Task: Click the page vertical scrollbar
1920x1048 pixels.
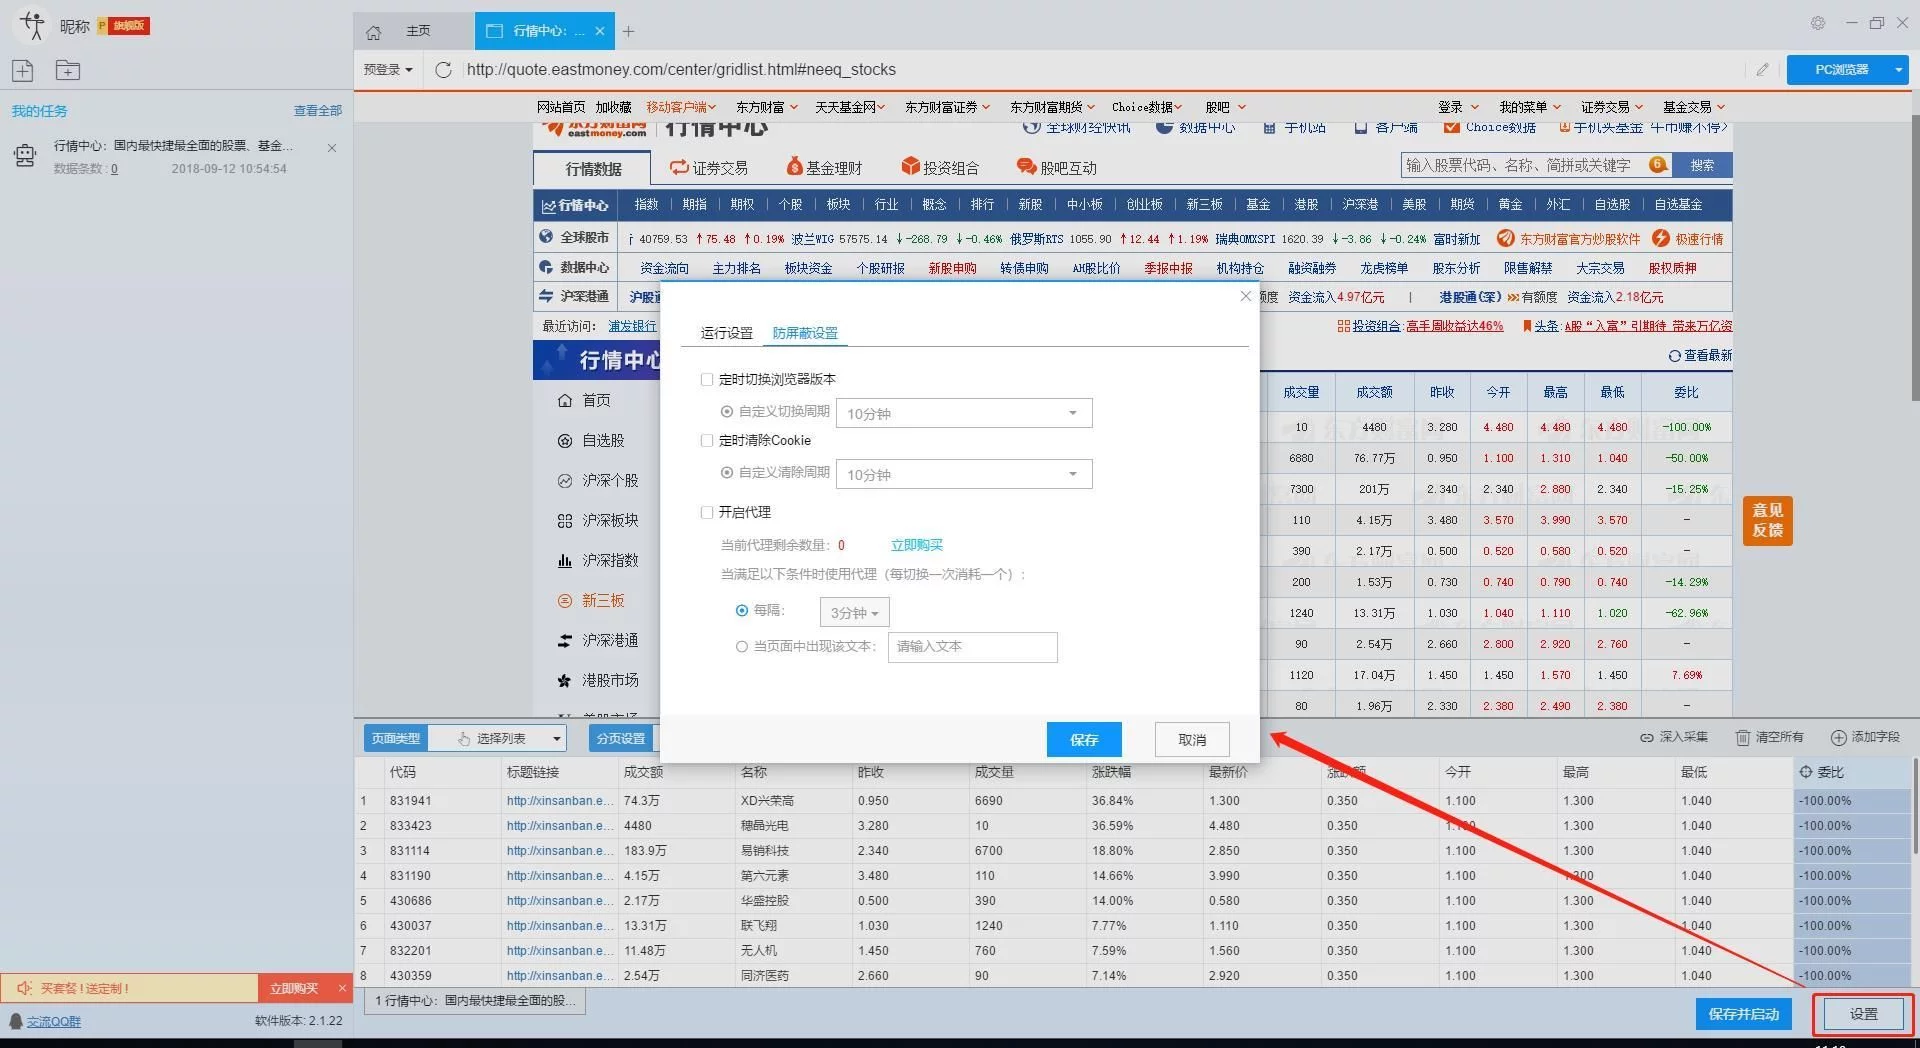Action: click(x=1914, y=260)
